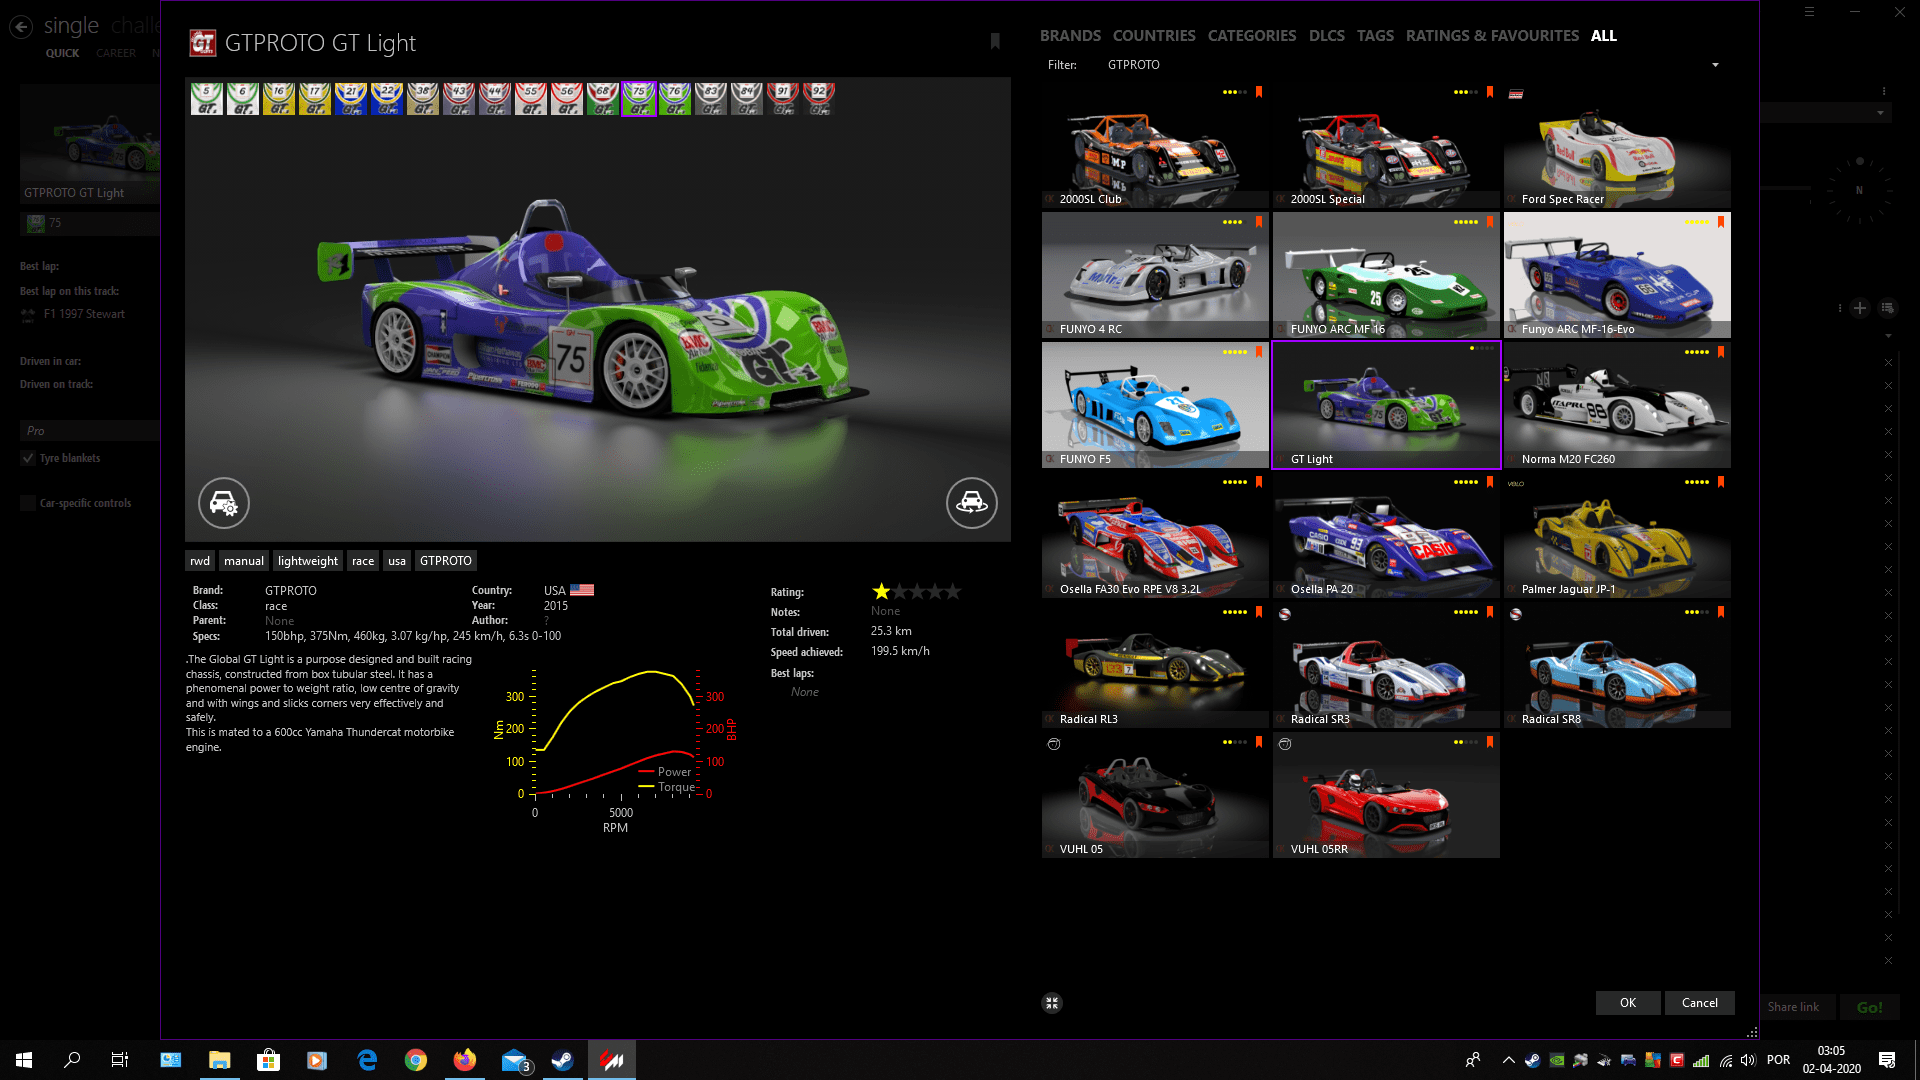Image resolution: width=1920 pixels, height=1080 pixels.
Task: Switch to the TAGS tab
Action: click(x=1375, y=36)
